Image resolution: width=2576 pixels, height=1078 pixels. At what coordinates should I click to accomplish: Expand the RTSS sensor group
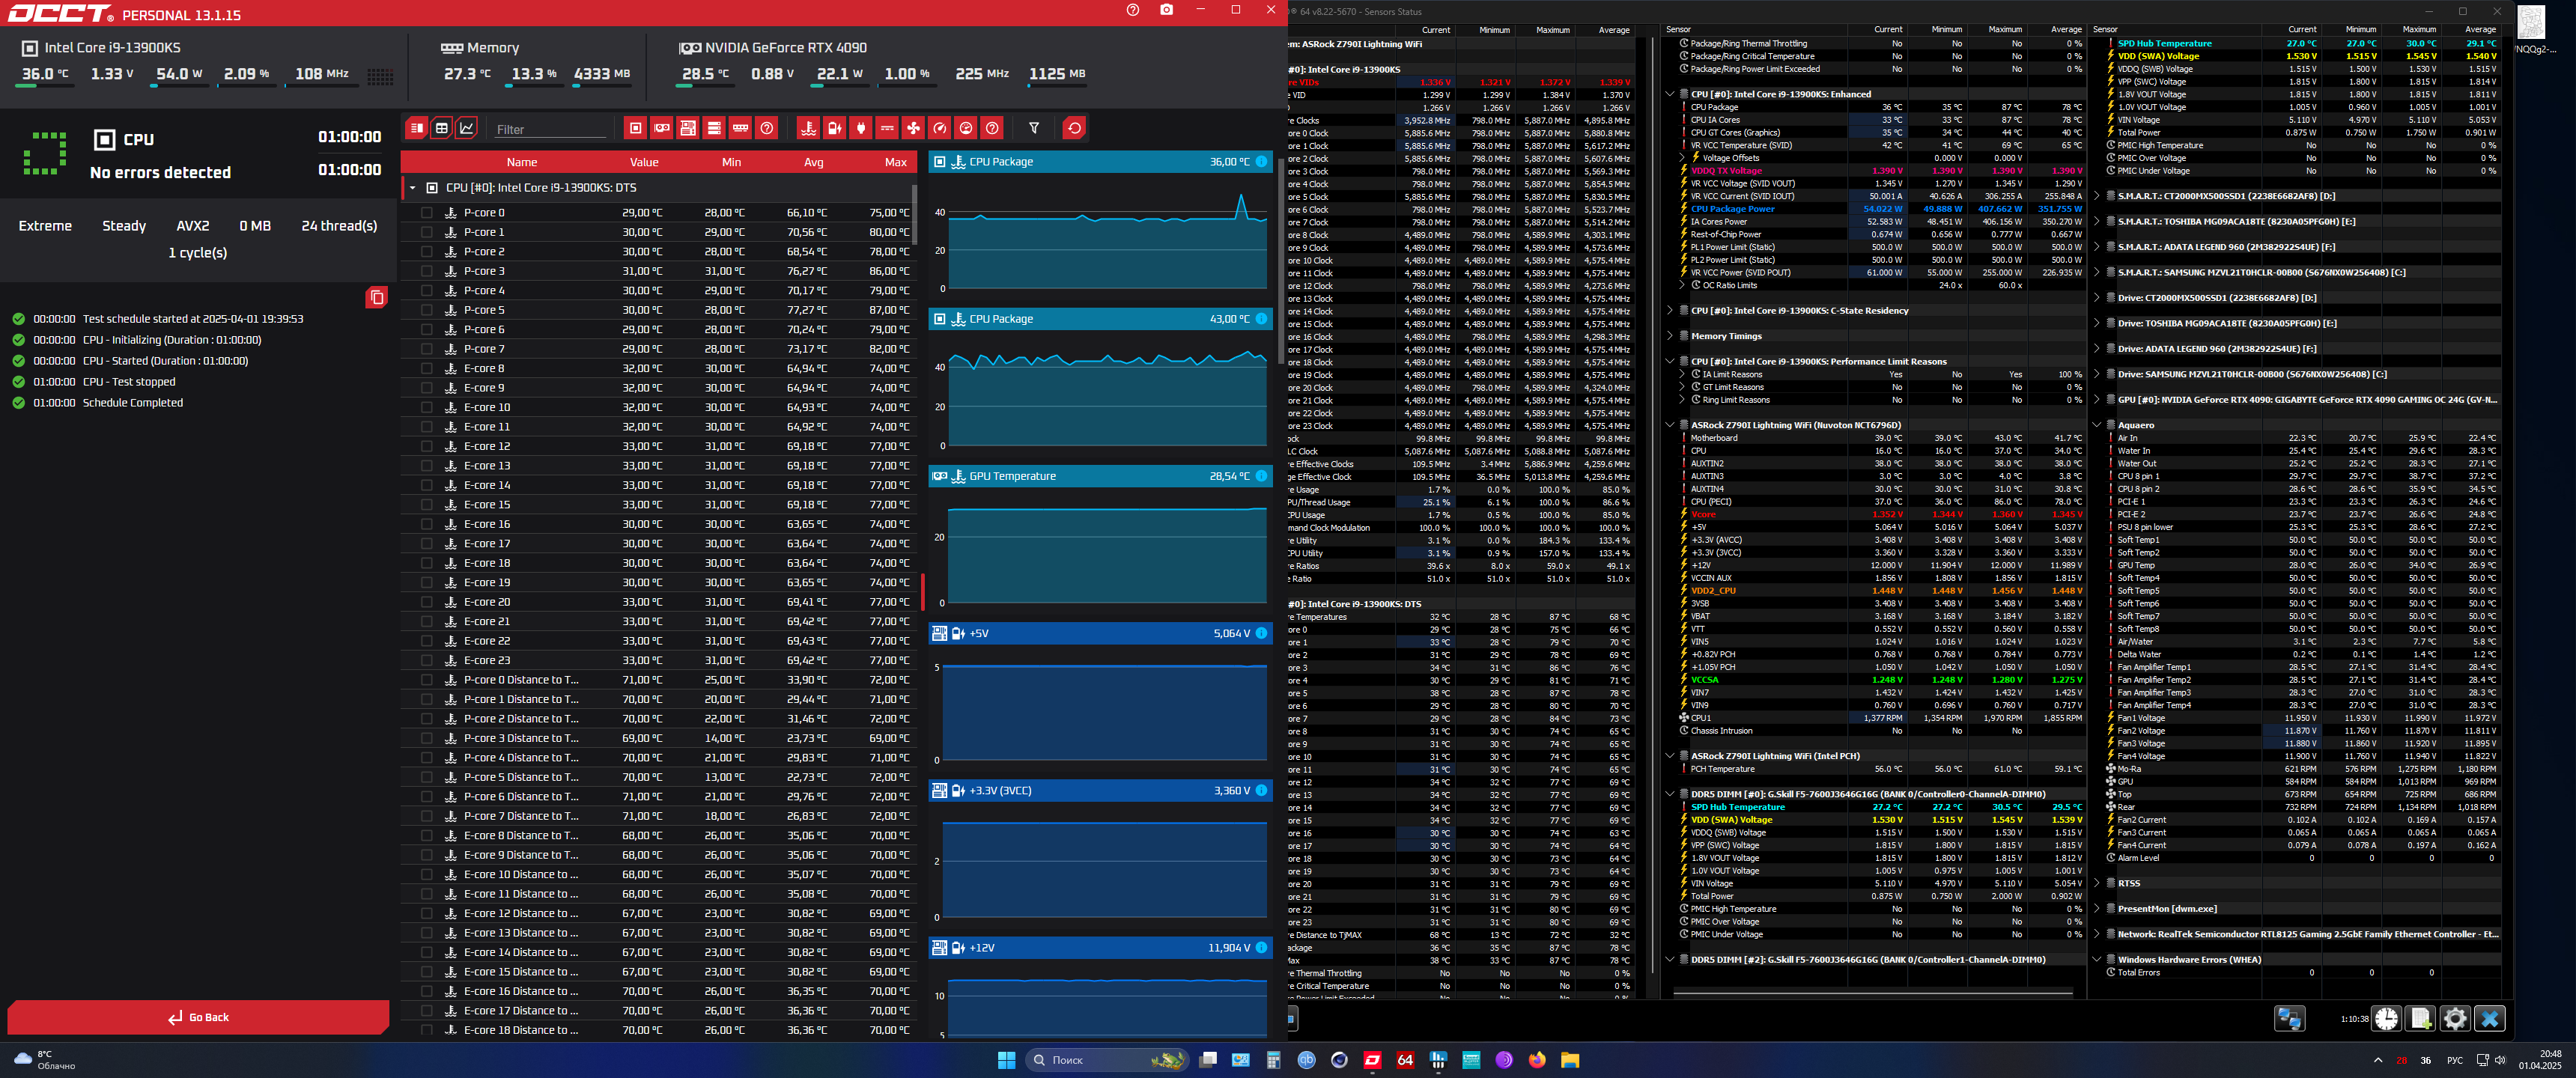click(2096, 883)
